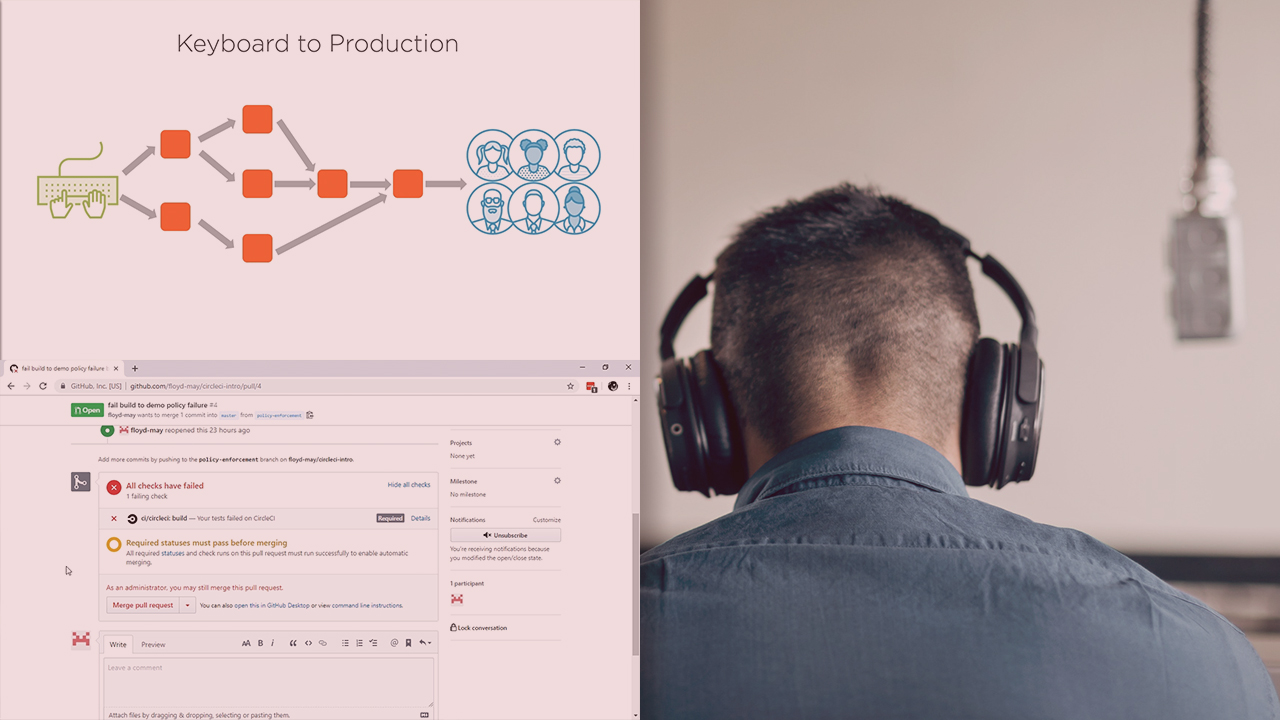Viewport: 1280px width, 720px height.
Task: Click the Milestone sidebar heading
Action: 464,481
